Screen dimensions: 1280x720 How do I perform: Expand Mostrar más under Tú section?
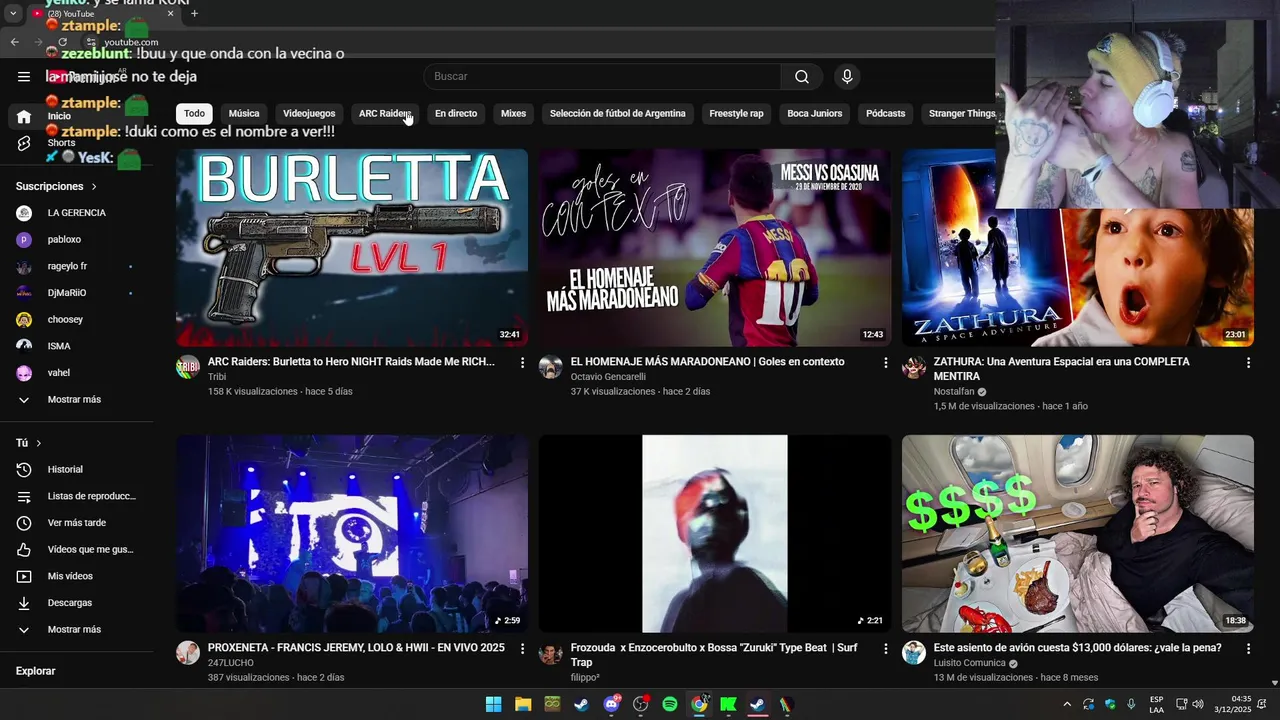(78, 629)
